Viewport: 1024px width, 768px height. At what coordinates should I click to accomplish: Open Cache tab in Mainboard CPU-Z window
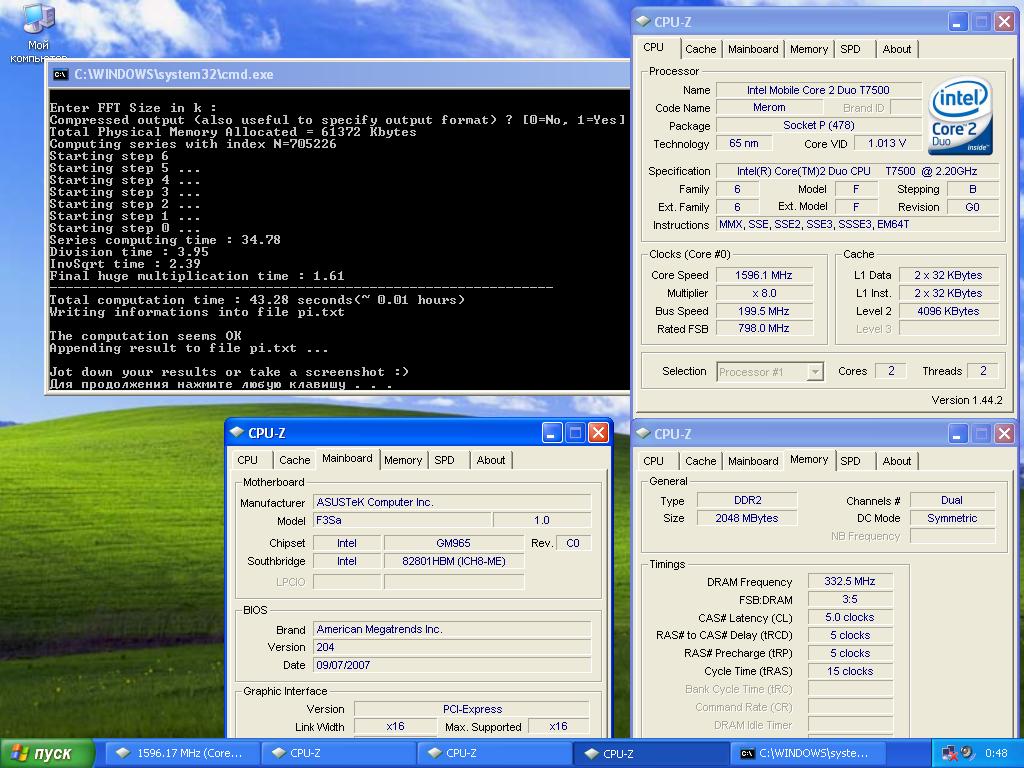(x=295, y=460)
